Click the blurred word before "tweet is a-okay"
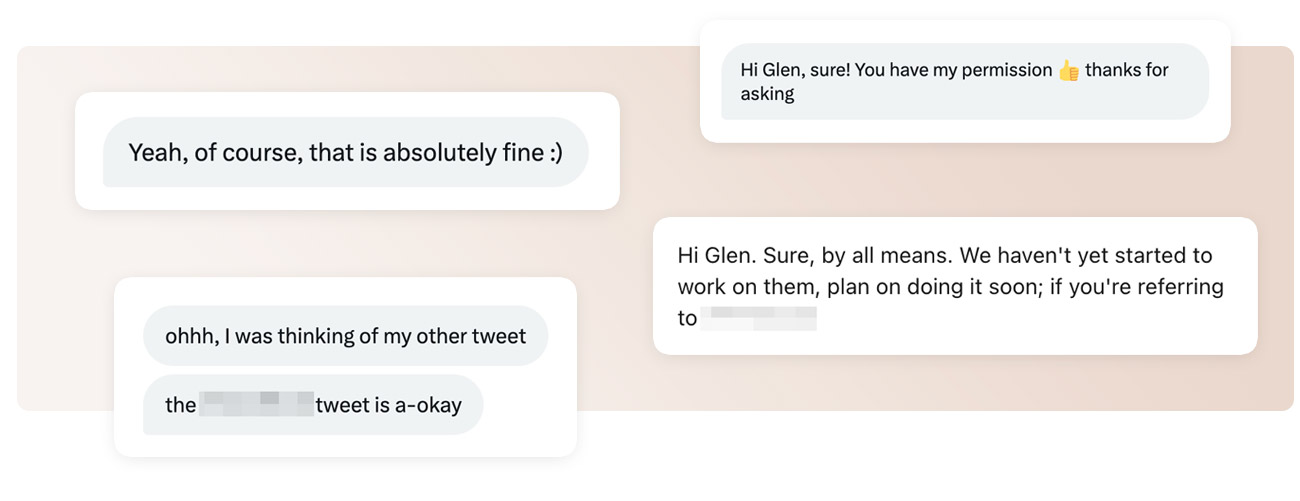The width and height of the screenshot is (1300, 501). pyautogui.click(x=256, y=405)
